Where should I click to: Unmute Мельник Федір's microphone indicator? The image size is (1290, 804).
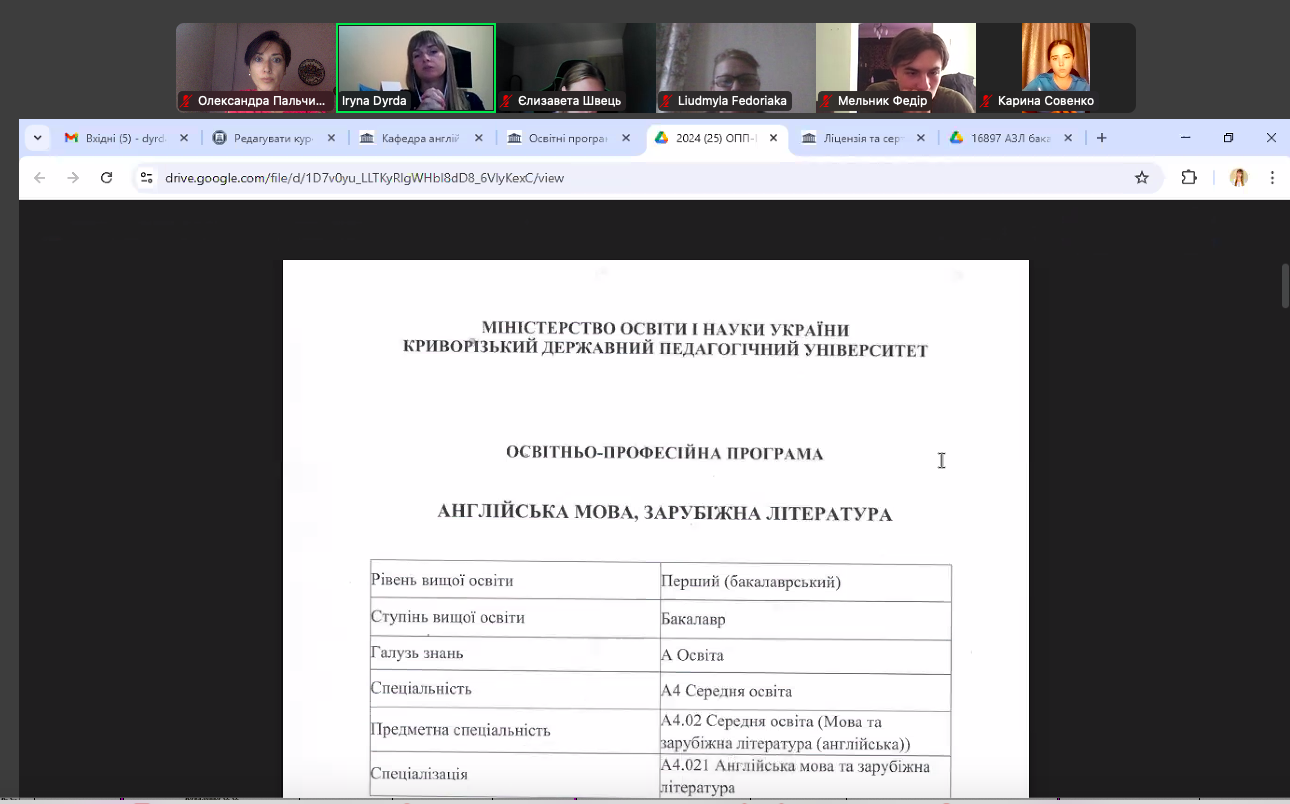(x=827, y=101)
